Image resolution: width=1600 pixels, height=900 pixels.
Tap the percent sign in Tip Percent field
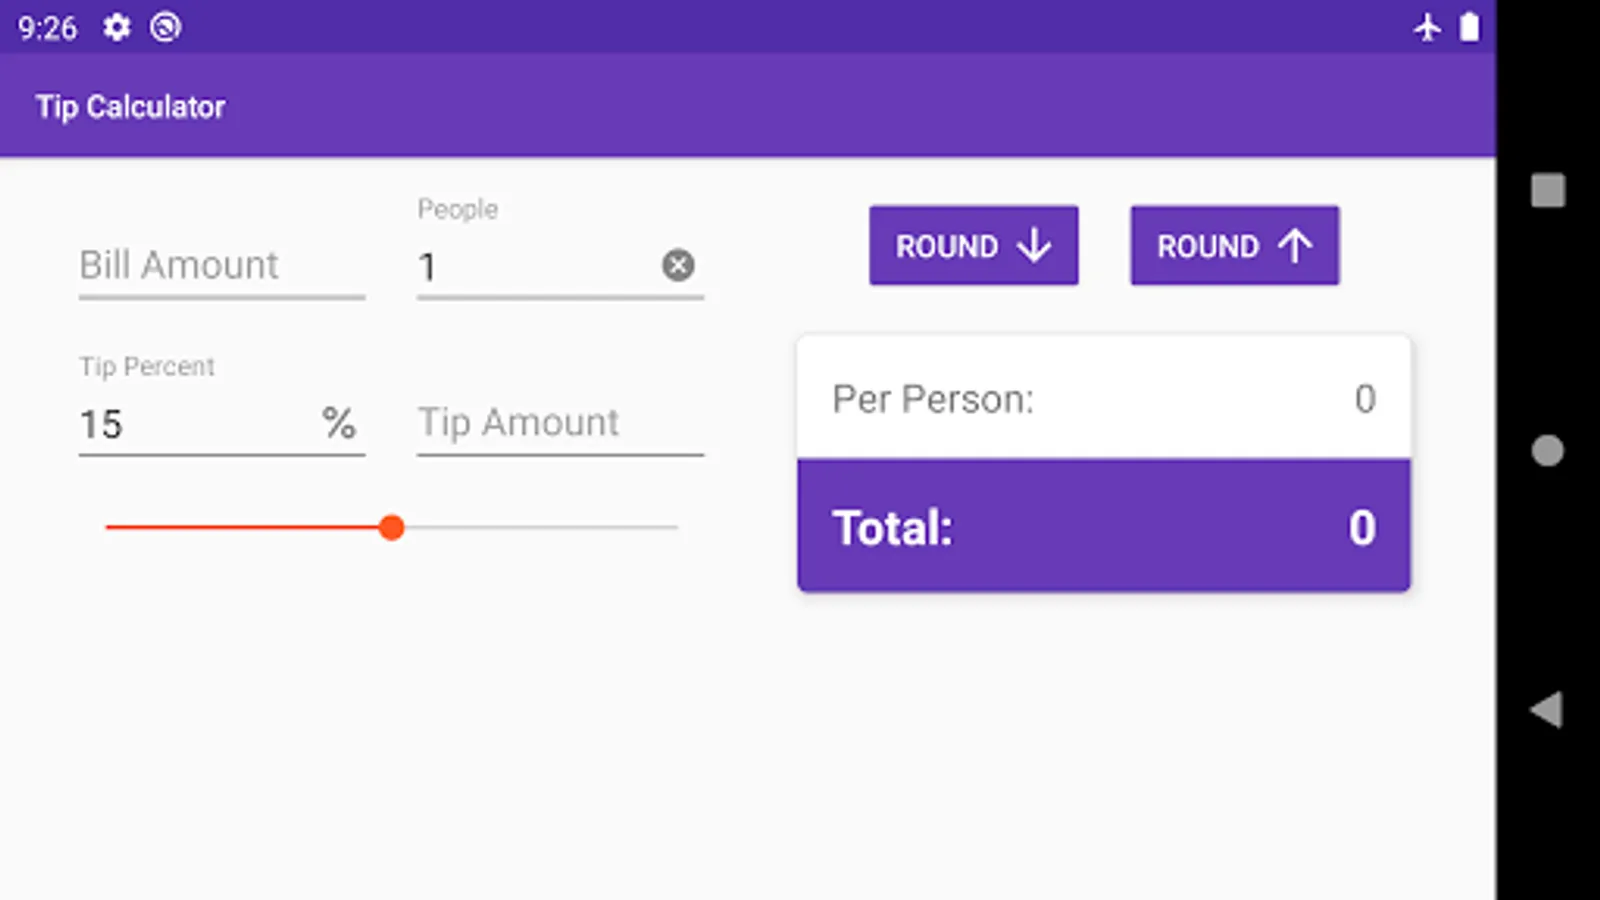339,424
